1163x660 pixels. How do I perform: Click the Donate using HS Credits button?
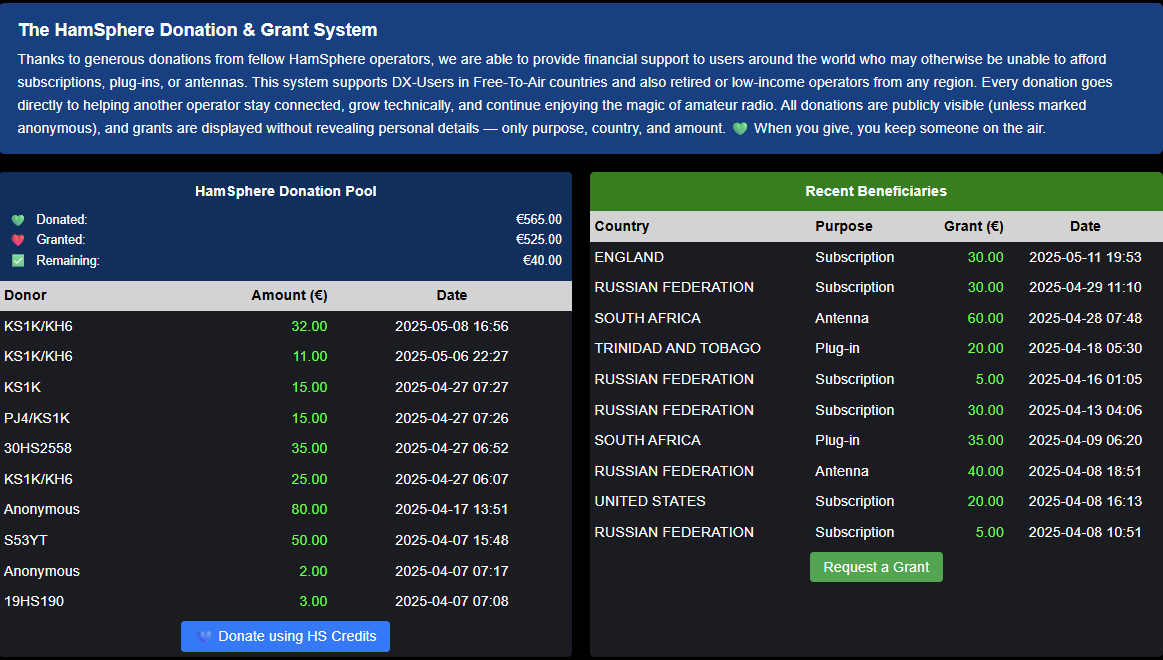(x=286, y=636)
